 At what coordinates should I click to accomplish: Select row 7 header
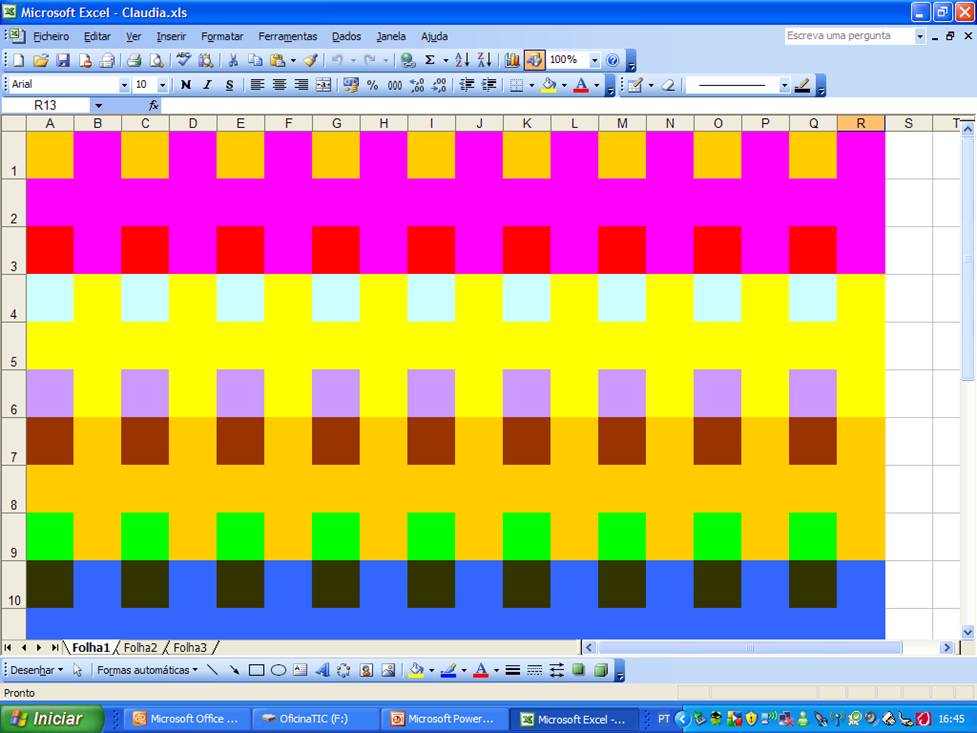13,441
